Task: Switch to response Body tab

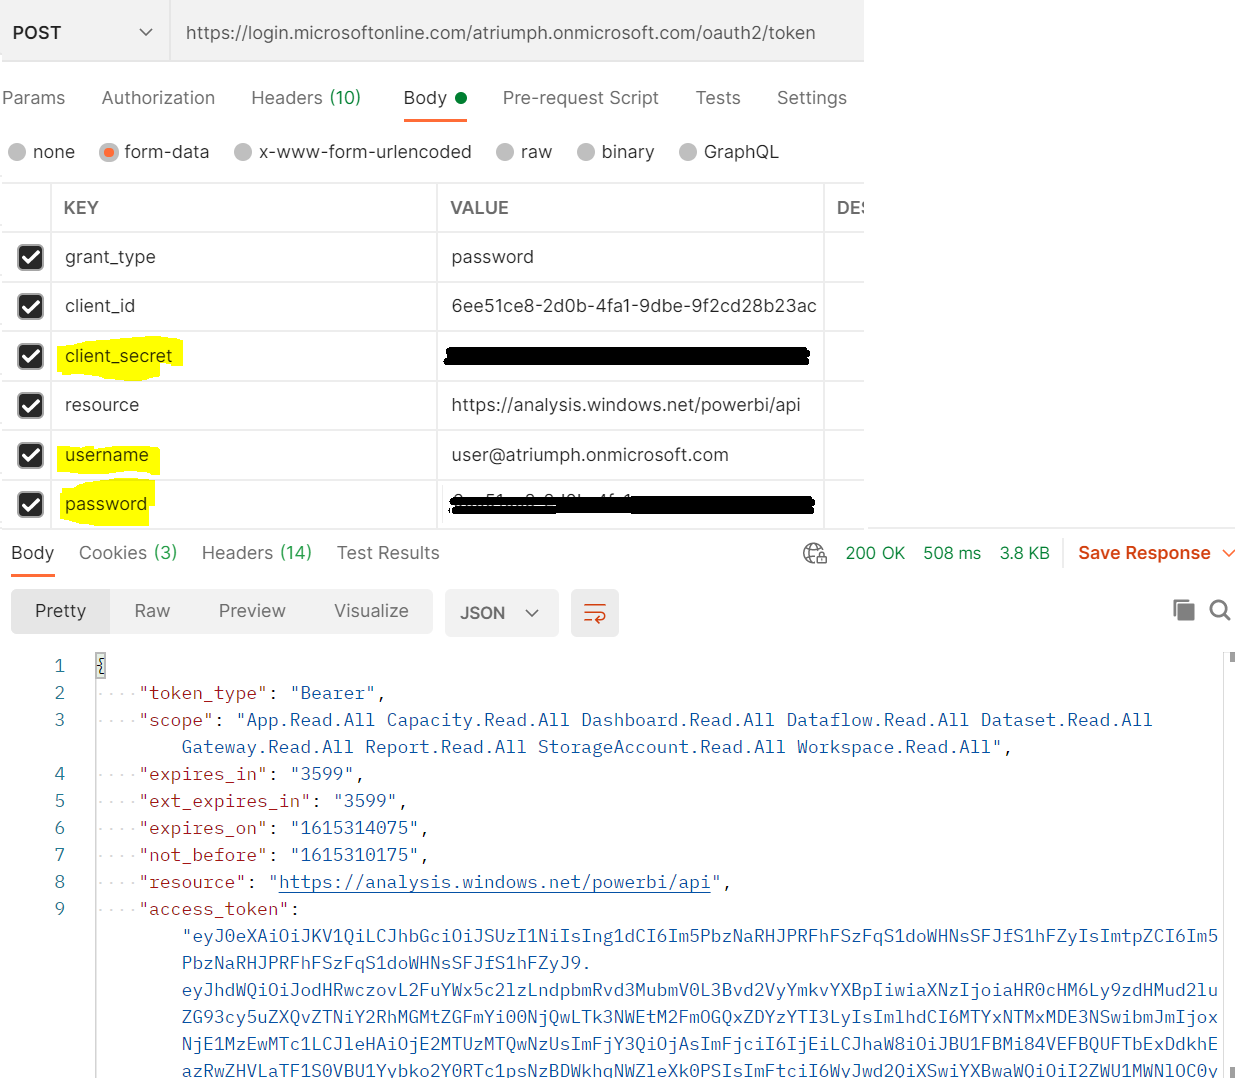Action: pyautogui.click(x=32, y=553)
